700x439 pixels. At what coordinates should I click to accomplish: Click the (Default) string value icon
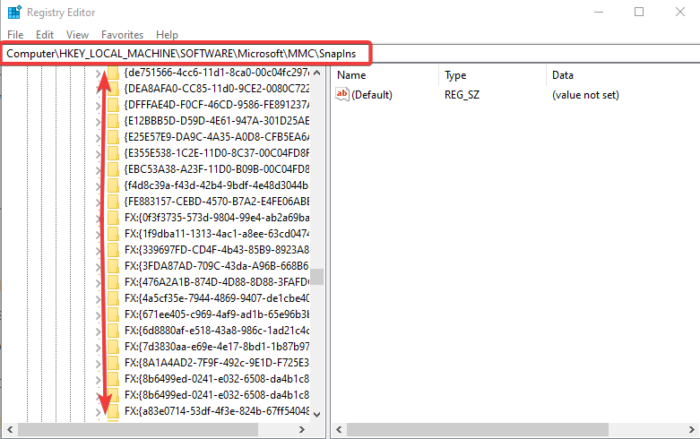coord(342,94)
